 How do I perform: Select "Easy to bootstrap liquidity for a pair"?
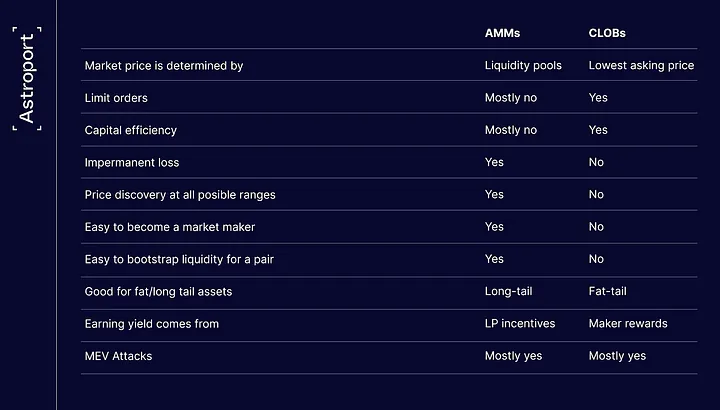tap(179, 259)
